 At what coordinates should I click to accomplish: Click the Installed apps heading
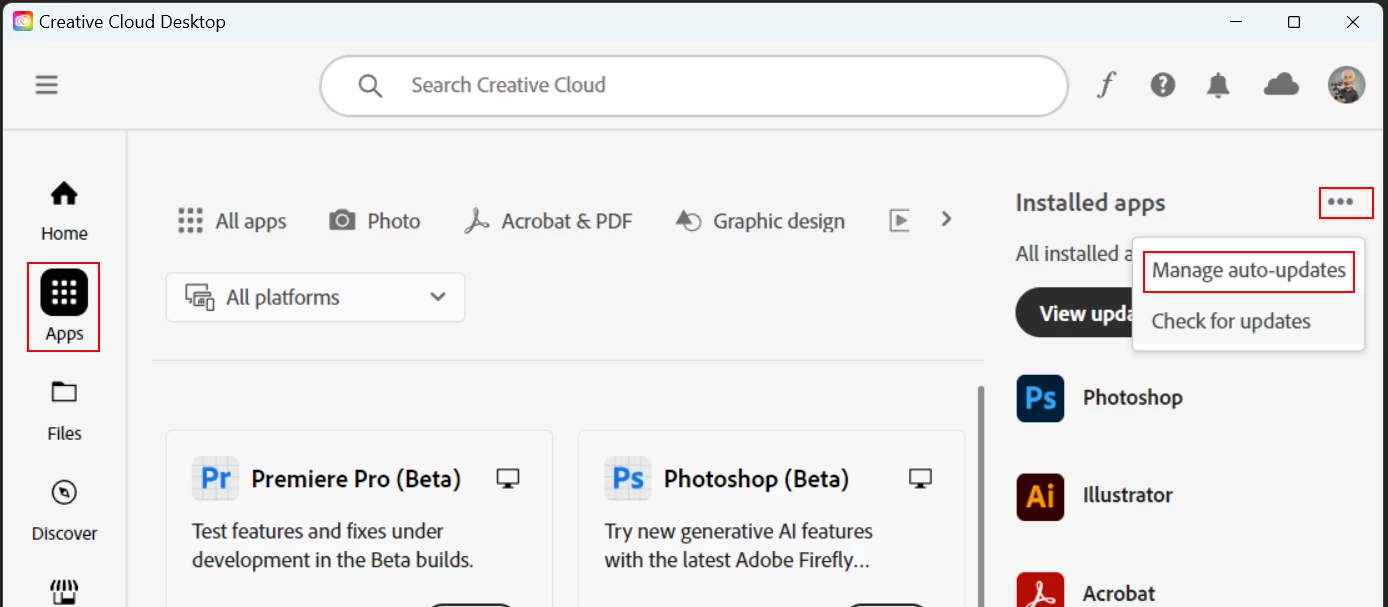tap(1090, 203)
